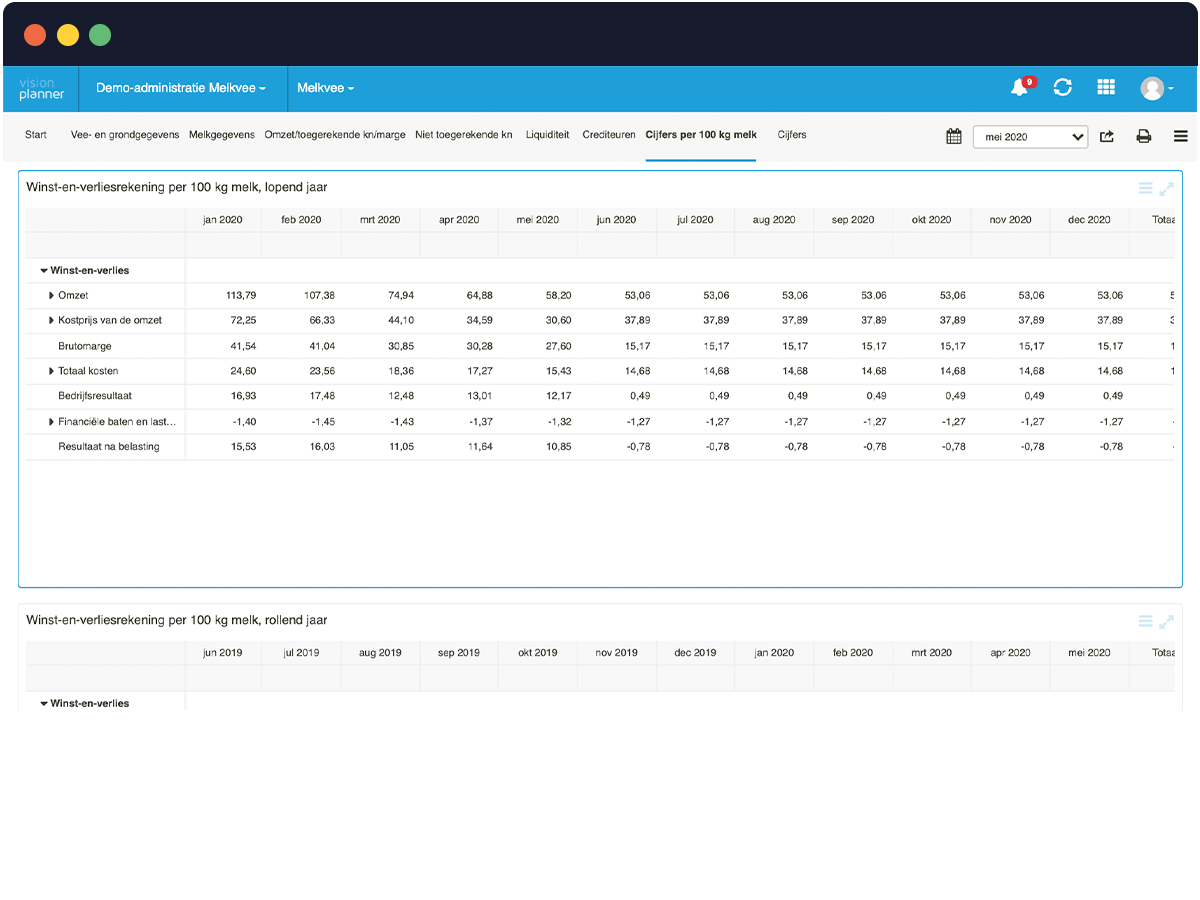Click the print icon in toolbar

click(x=1144, y=136)
